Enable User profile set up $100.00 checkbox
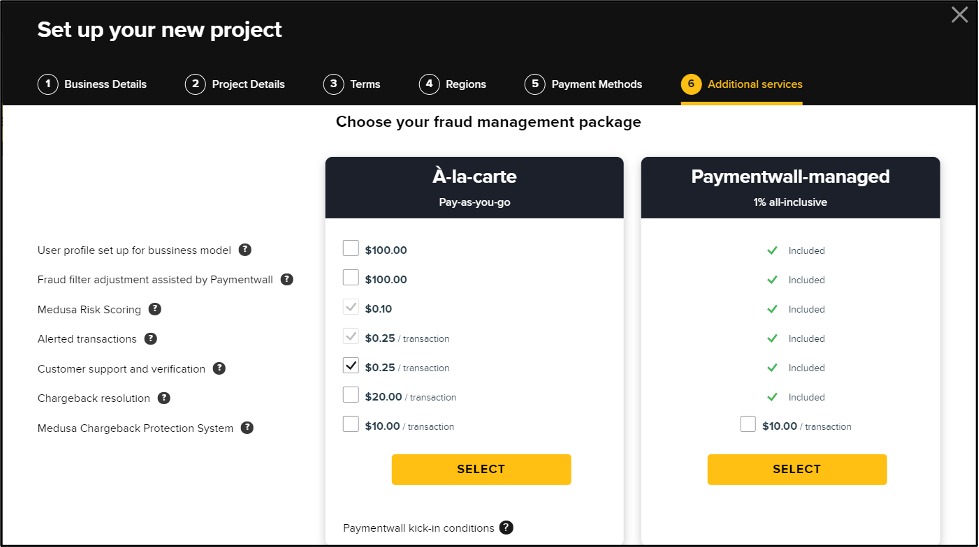The width and height of the screenshot is (979, 547). (x=351, y=249)
